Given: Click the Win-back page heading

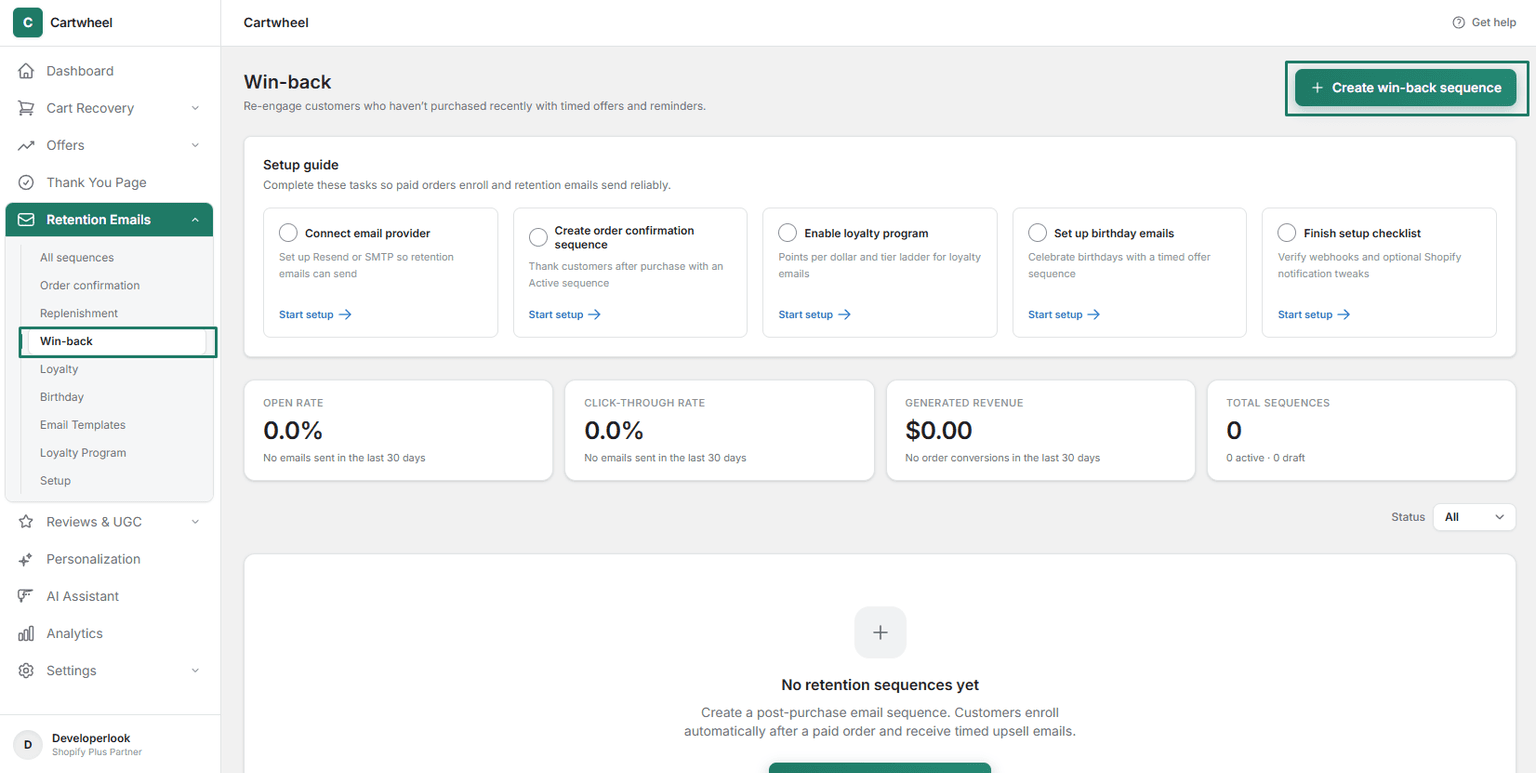Looking at the screenshot, I should 287,82.
